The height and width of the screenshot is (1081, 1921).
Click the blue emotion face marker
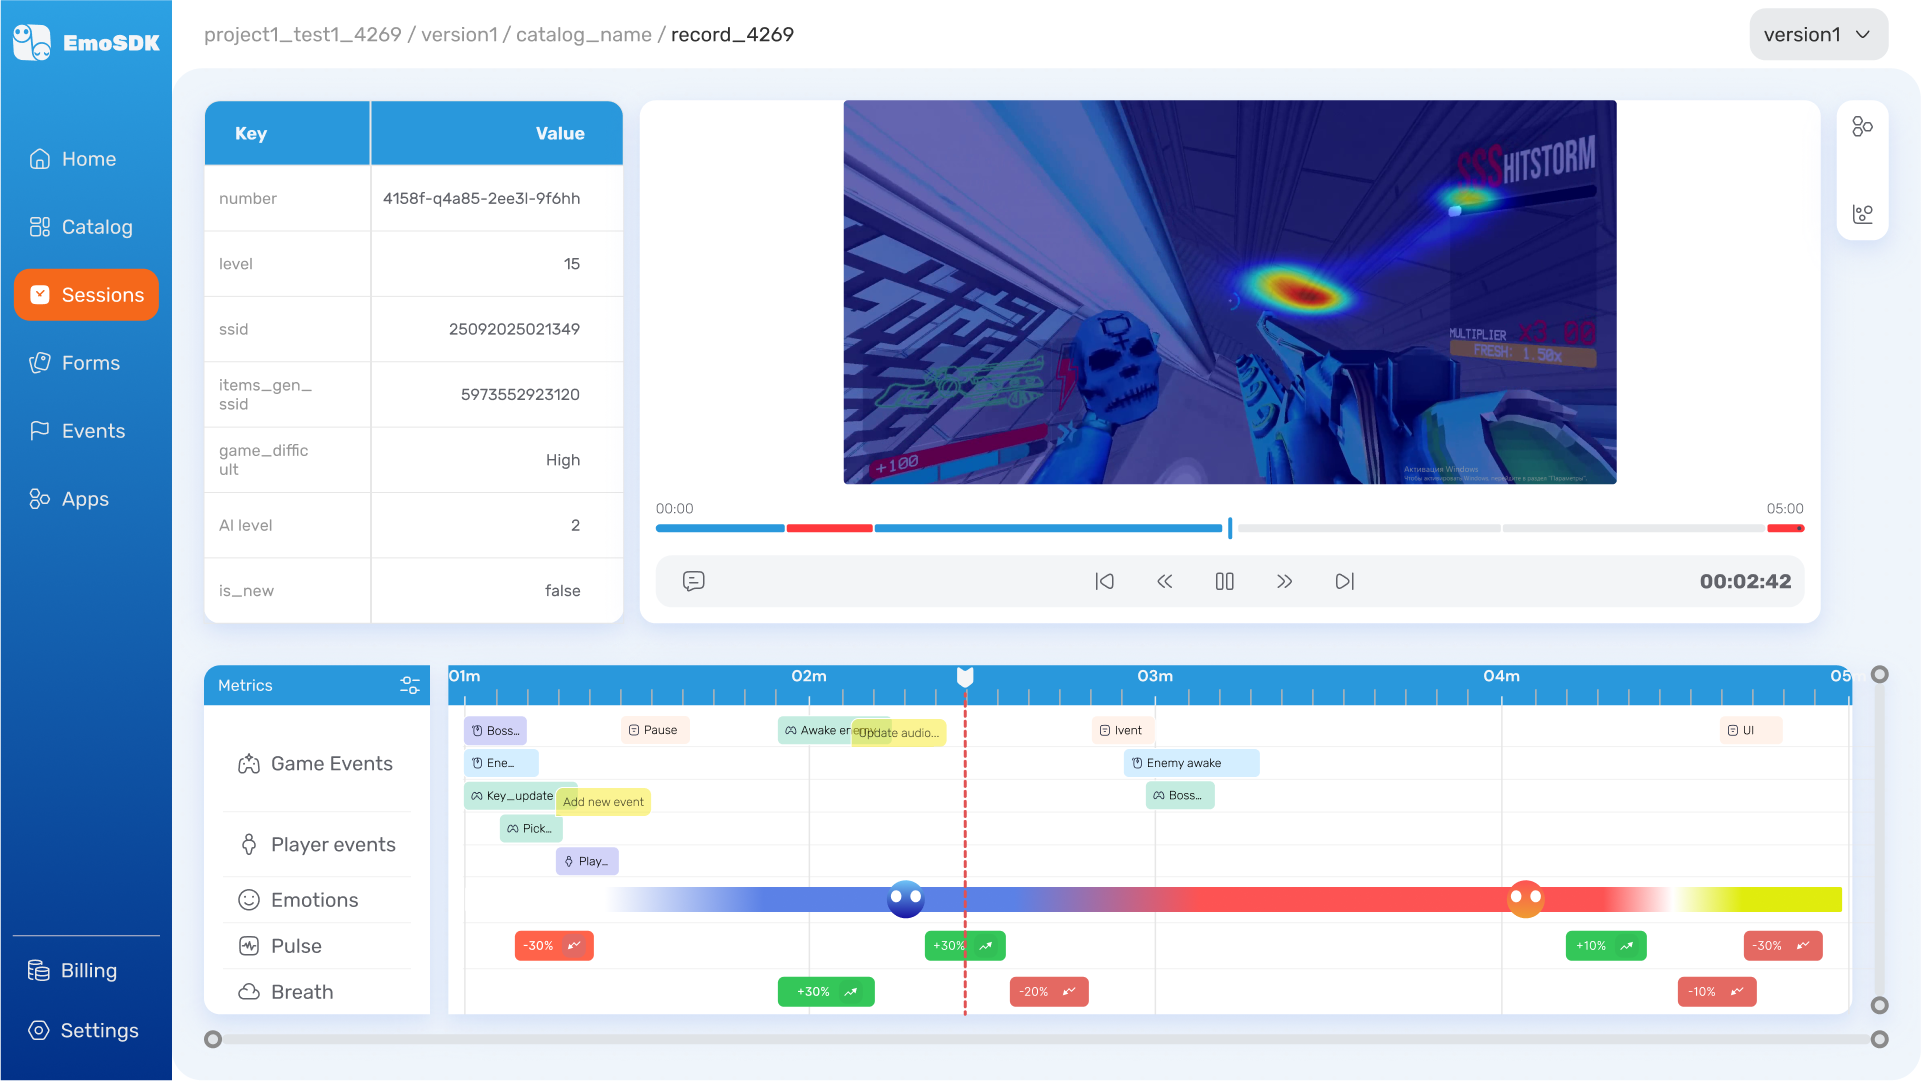point(906,899)
